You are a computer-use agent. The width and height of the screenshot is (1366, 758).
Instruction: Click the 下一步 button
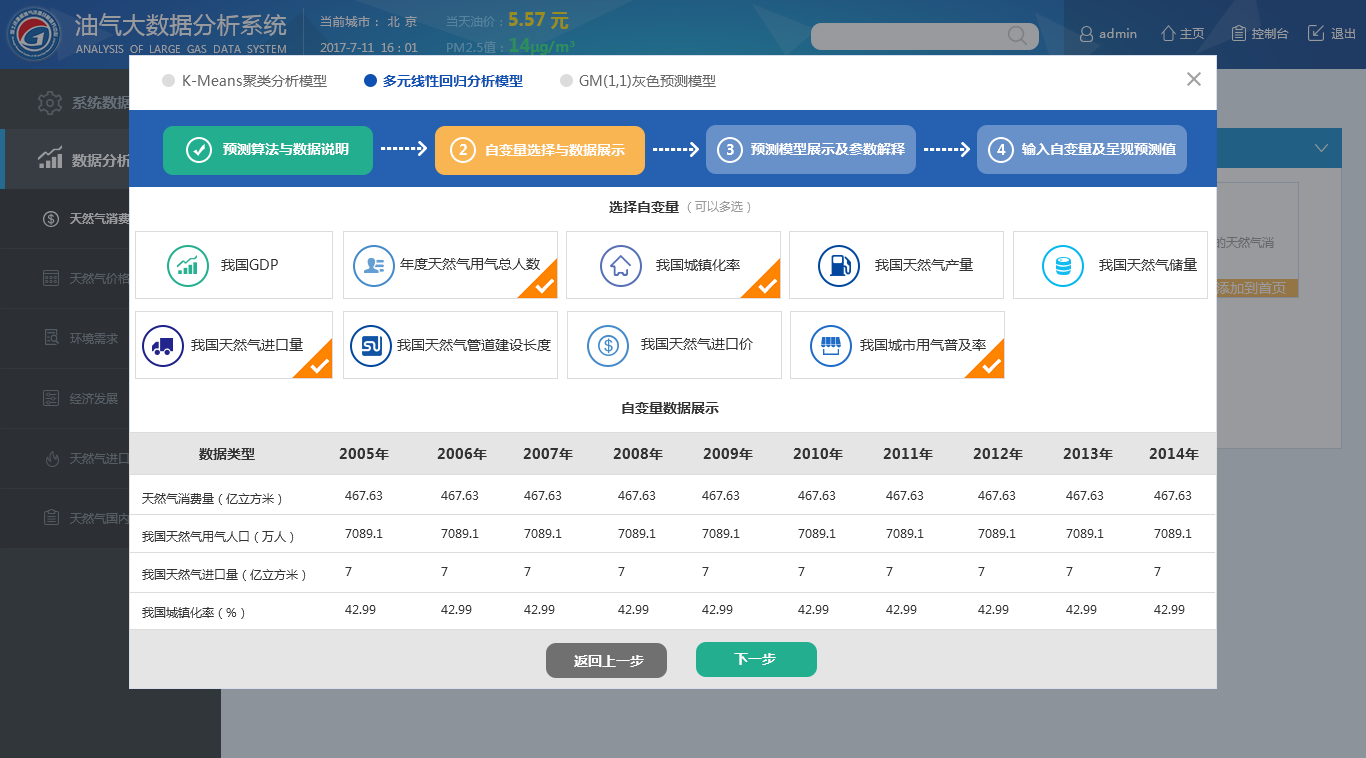click(x=756, y=659)
